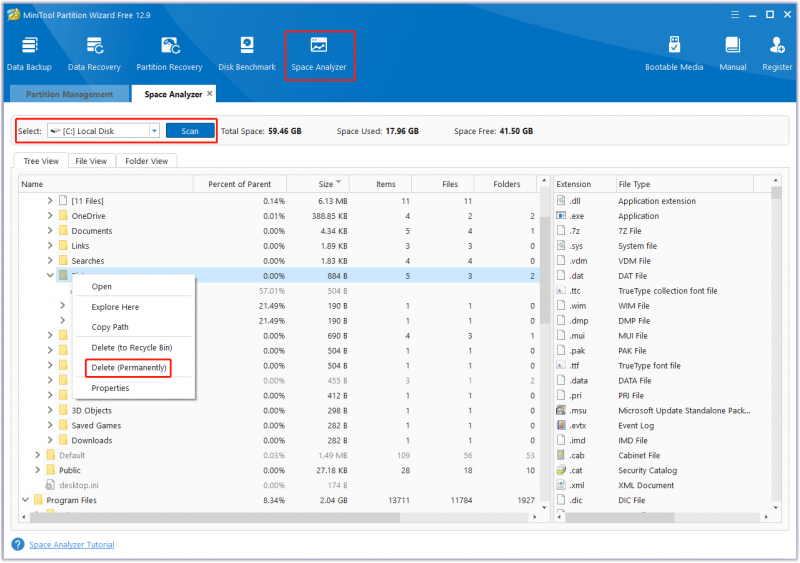The width and height of the screenshot is (800, 563).
Task: Click the extension list vertical scrollbar
Action: [776, 192]
